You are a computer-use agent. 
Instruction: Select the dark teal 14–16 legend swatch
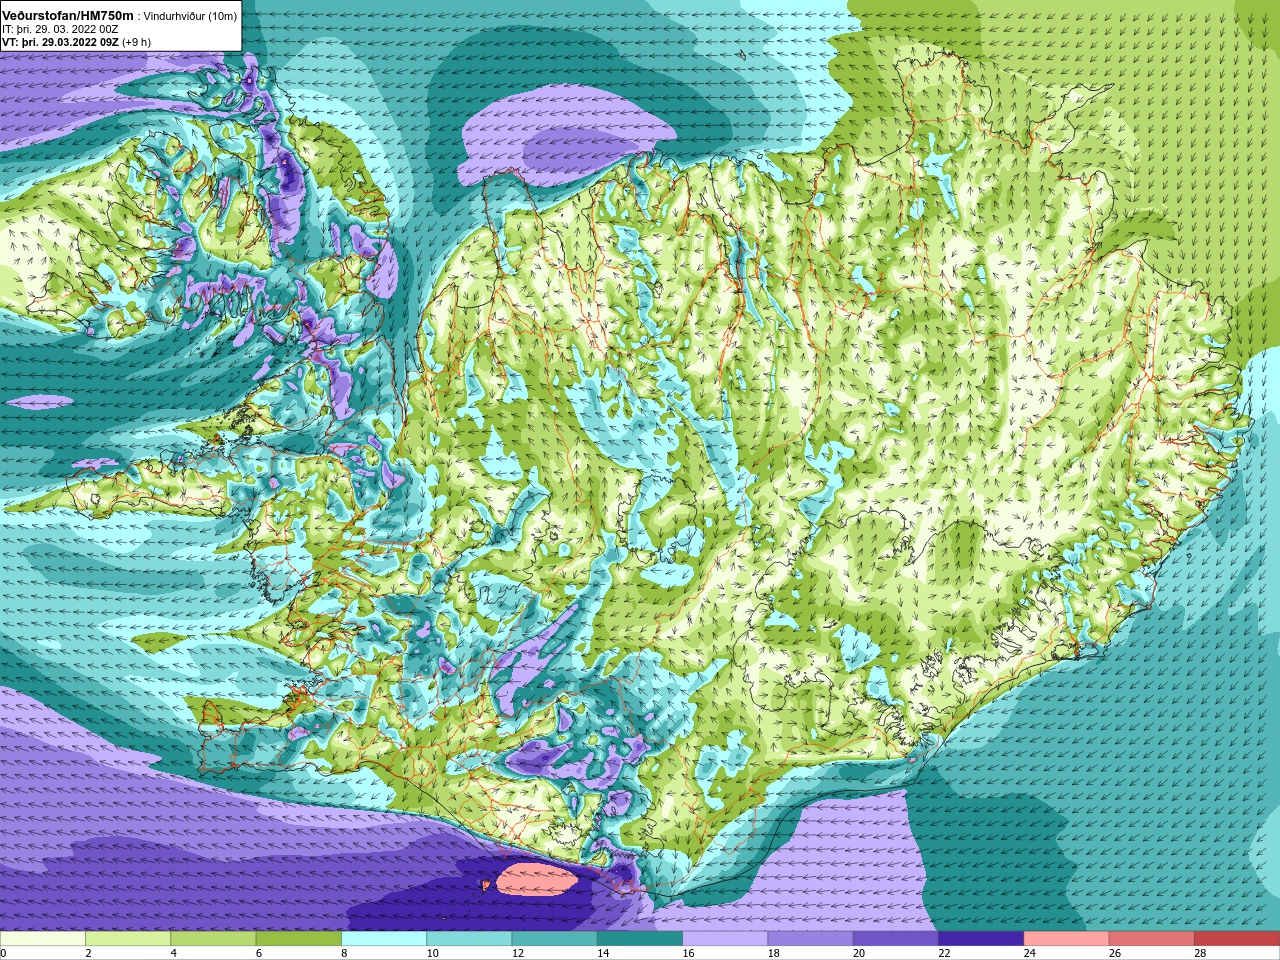640,939
